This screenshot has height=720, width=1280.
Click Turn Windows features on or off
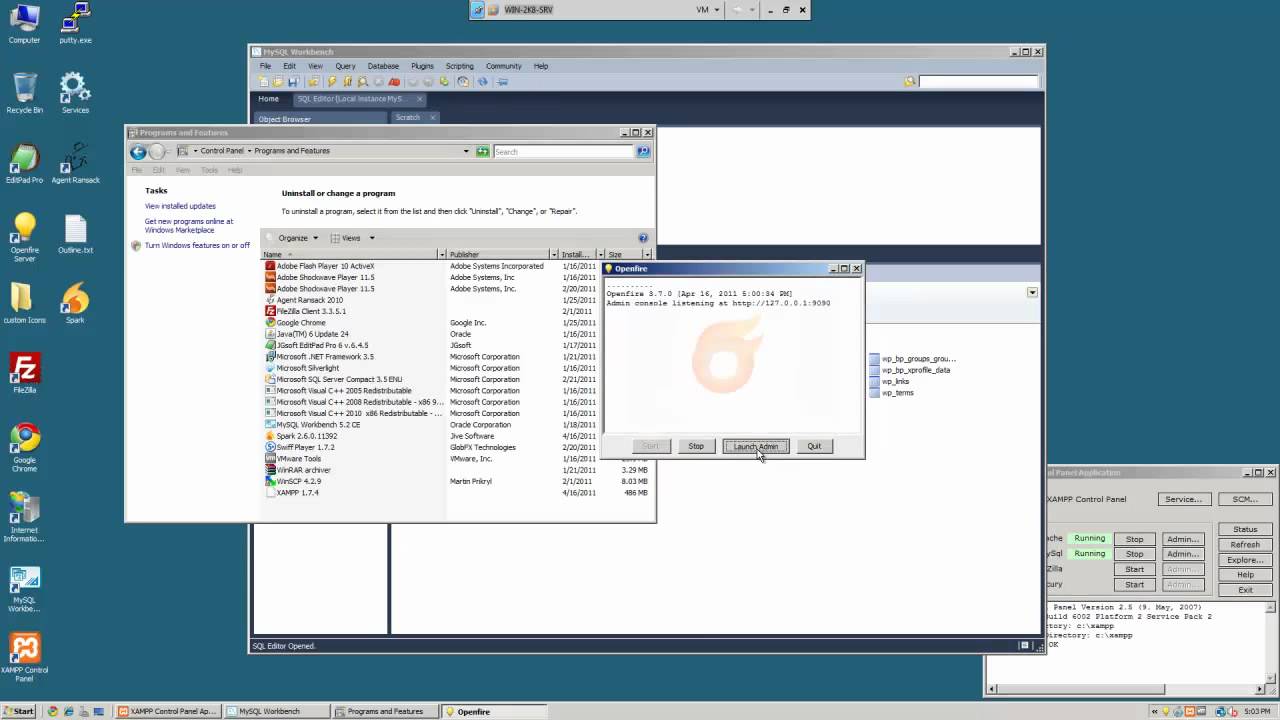coord(197,245)
